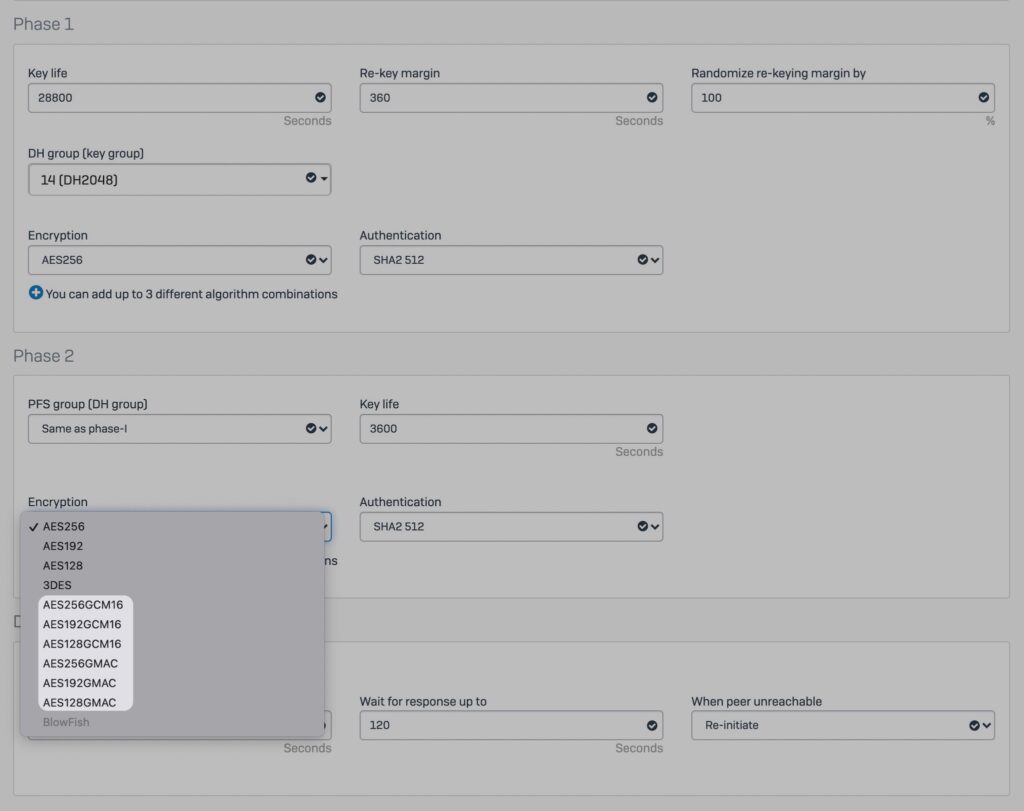Viewport: 1024px width, 811px height.
Task: Pick AES128GCM16 from the list
Action: (x=172, y=644)
